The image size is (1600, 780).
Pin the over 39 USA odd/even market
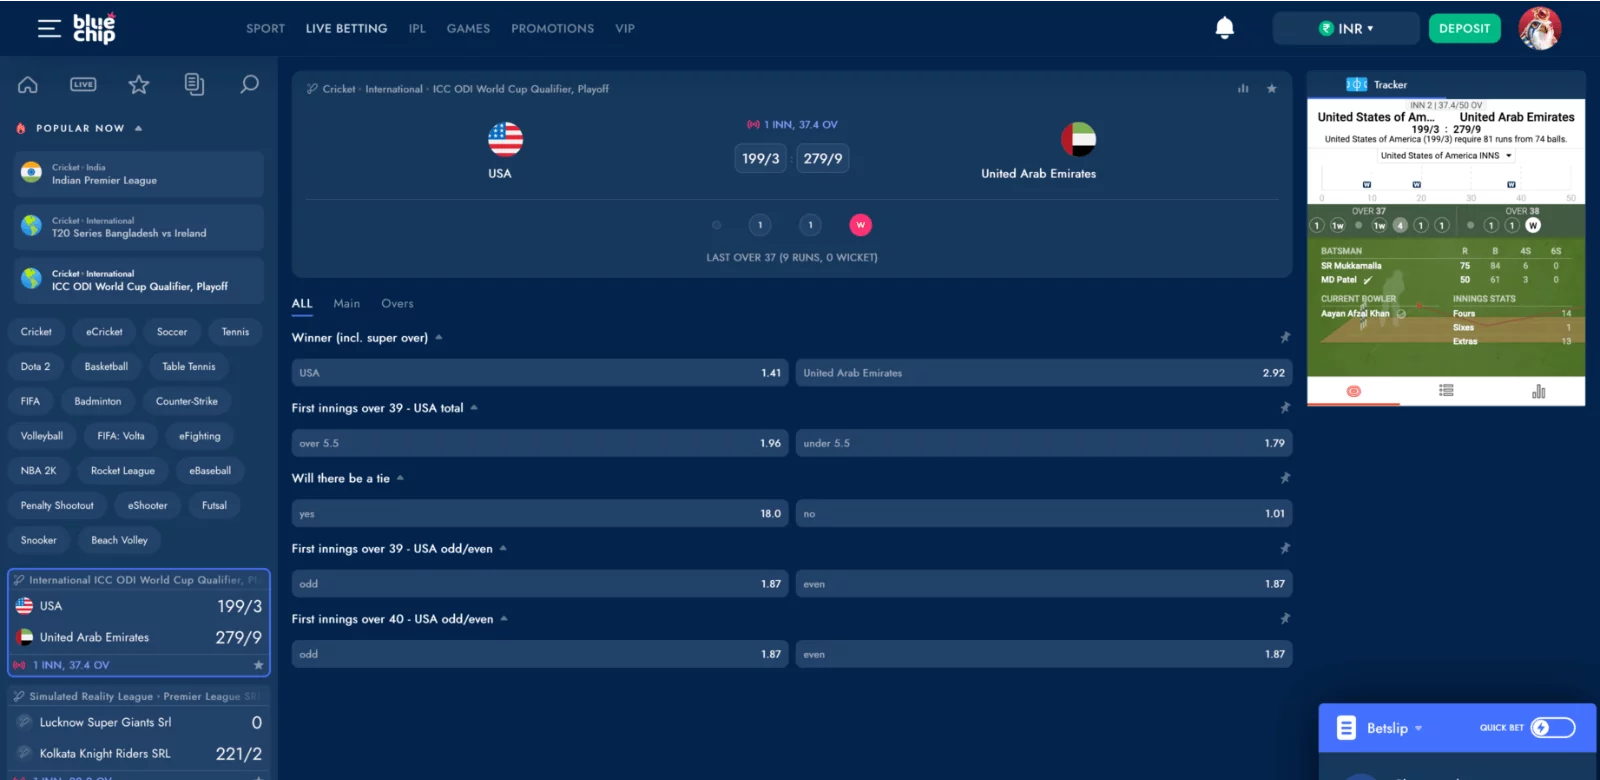pyautogui.click(x=1285, y=549)
